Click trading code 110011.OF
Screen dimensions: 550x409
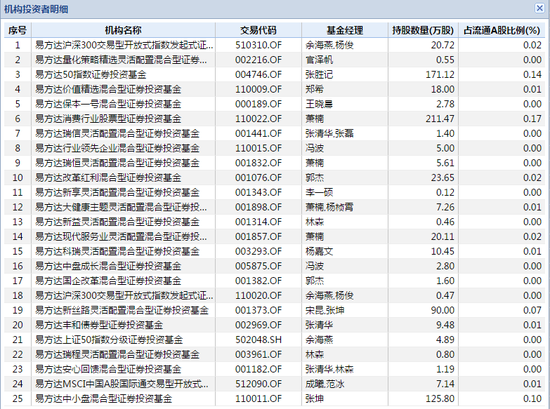tap(259, 399)
